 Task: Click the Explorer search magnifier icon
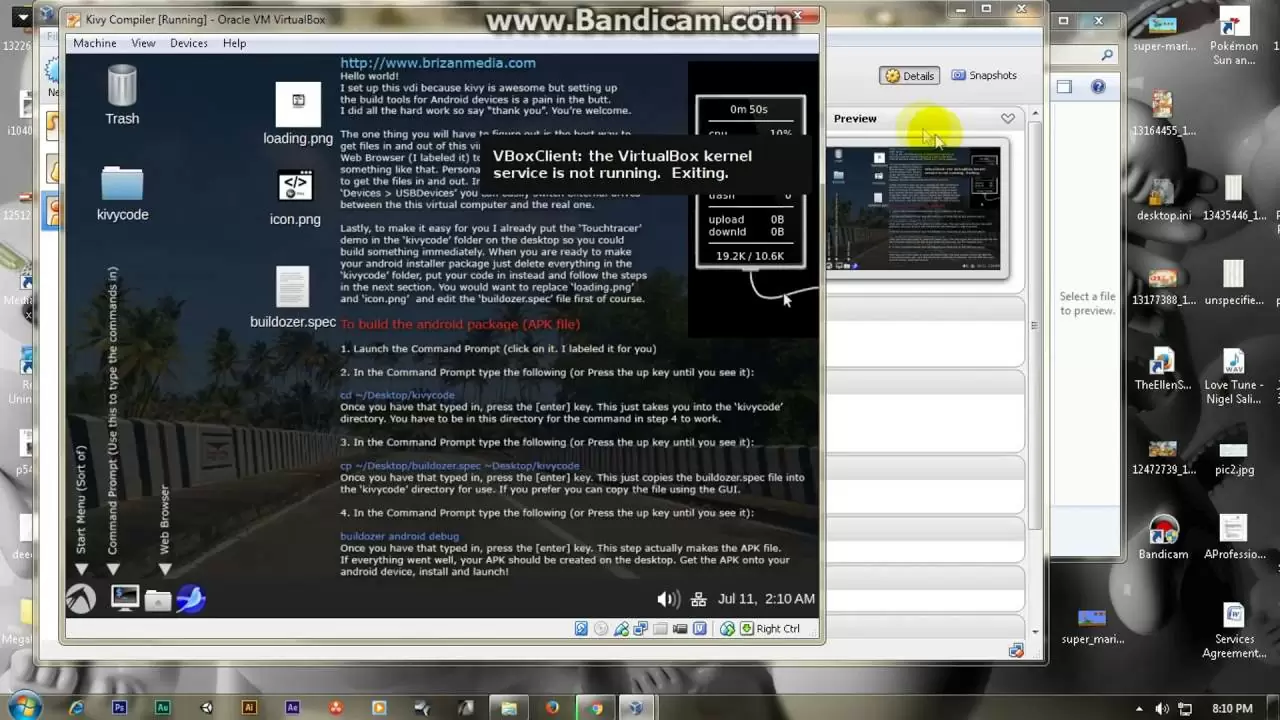(1107, 55)
